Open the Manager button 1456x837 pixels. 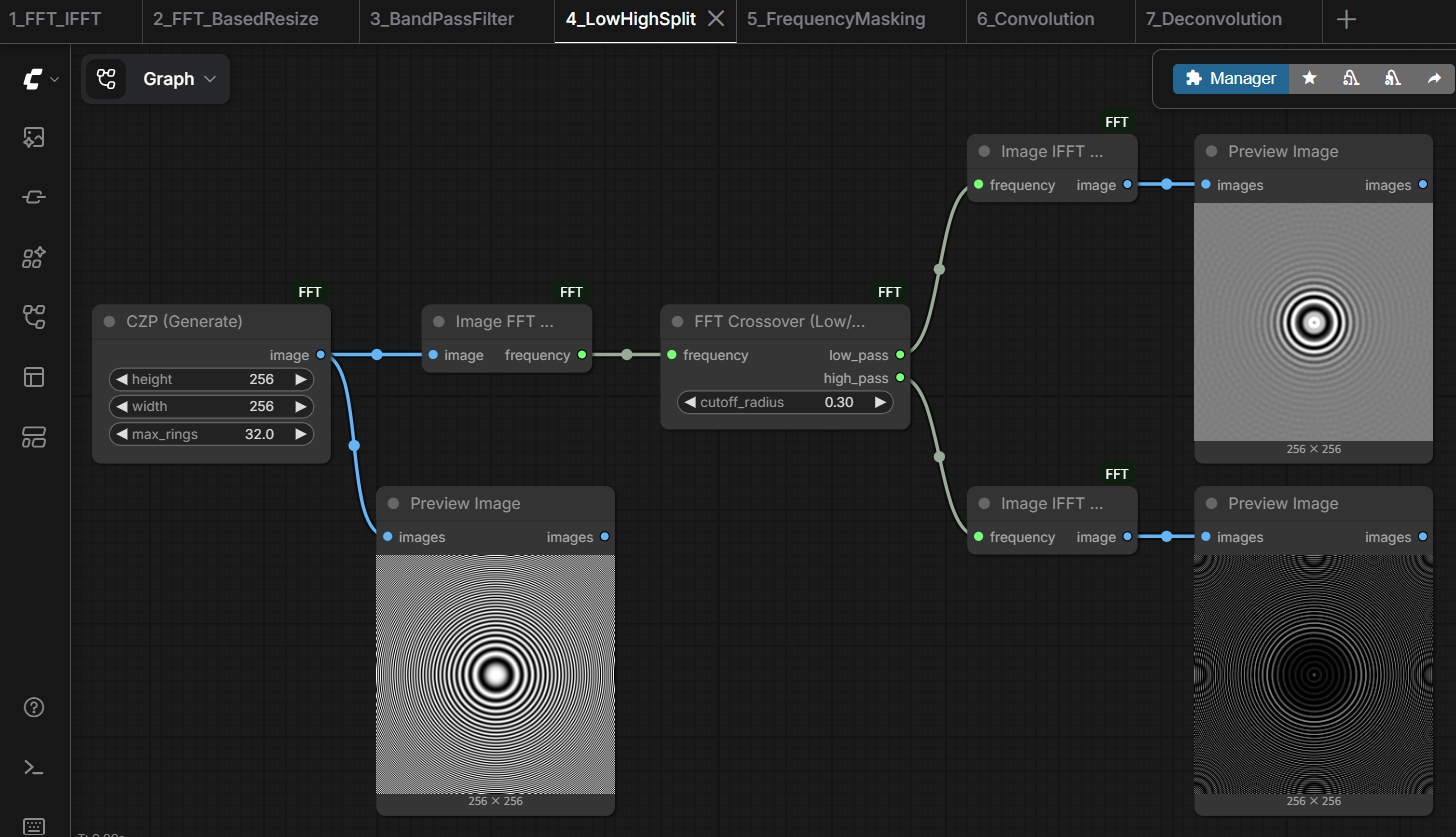pos(1231,78)
